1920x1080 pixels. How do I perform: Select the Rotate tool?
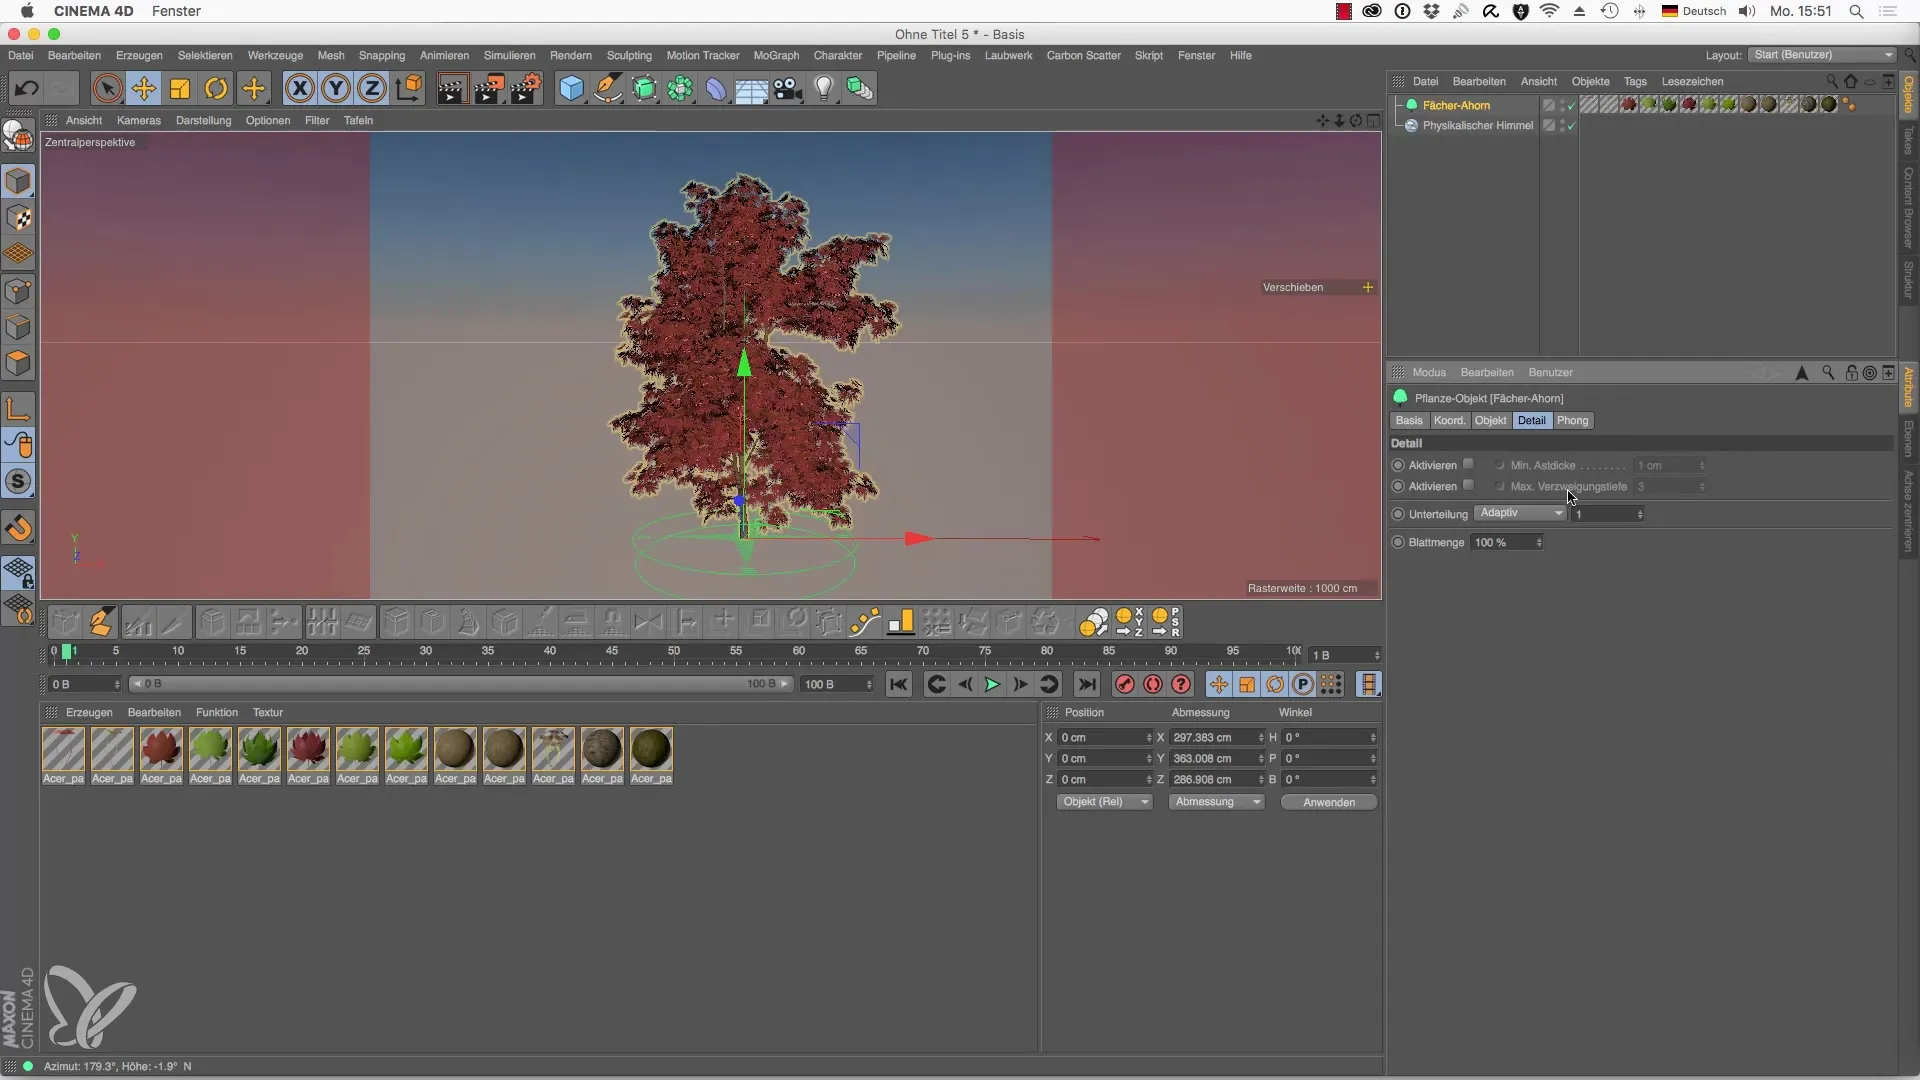point(216,89)
